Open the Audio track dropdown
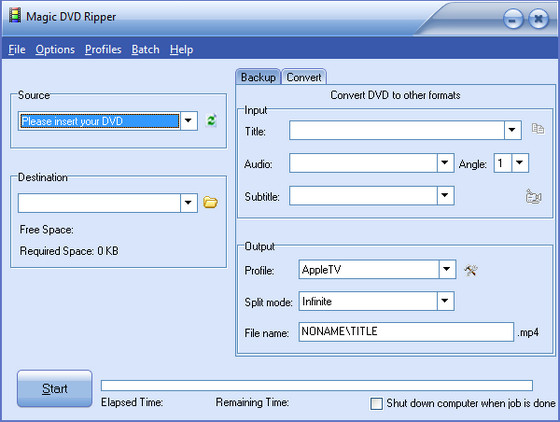The width and height of the screenshot is (560, 422). [445, 163]
